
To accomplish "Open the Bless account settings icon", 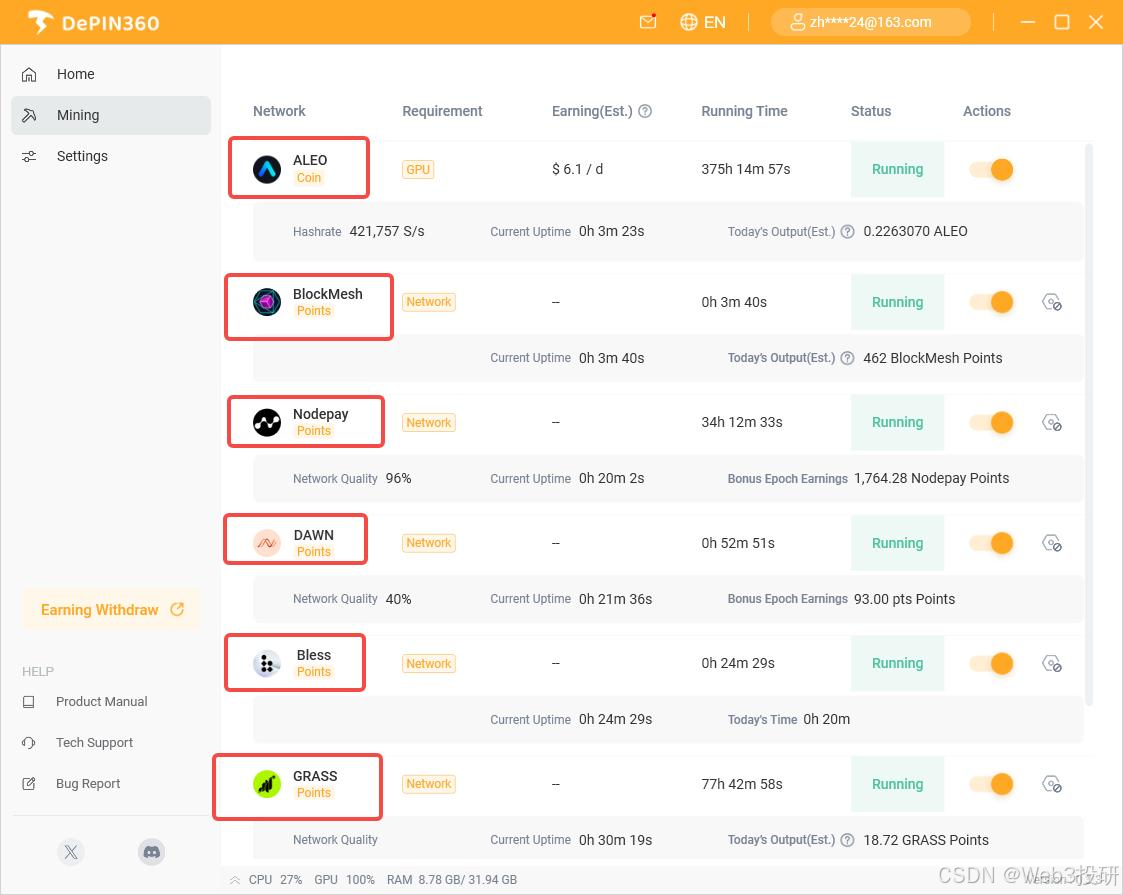I will point(1051,664).
